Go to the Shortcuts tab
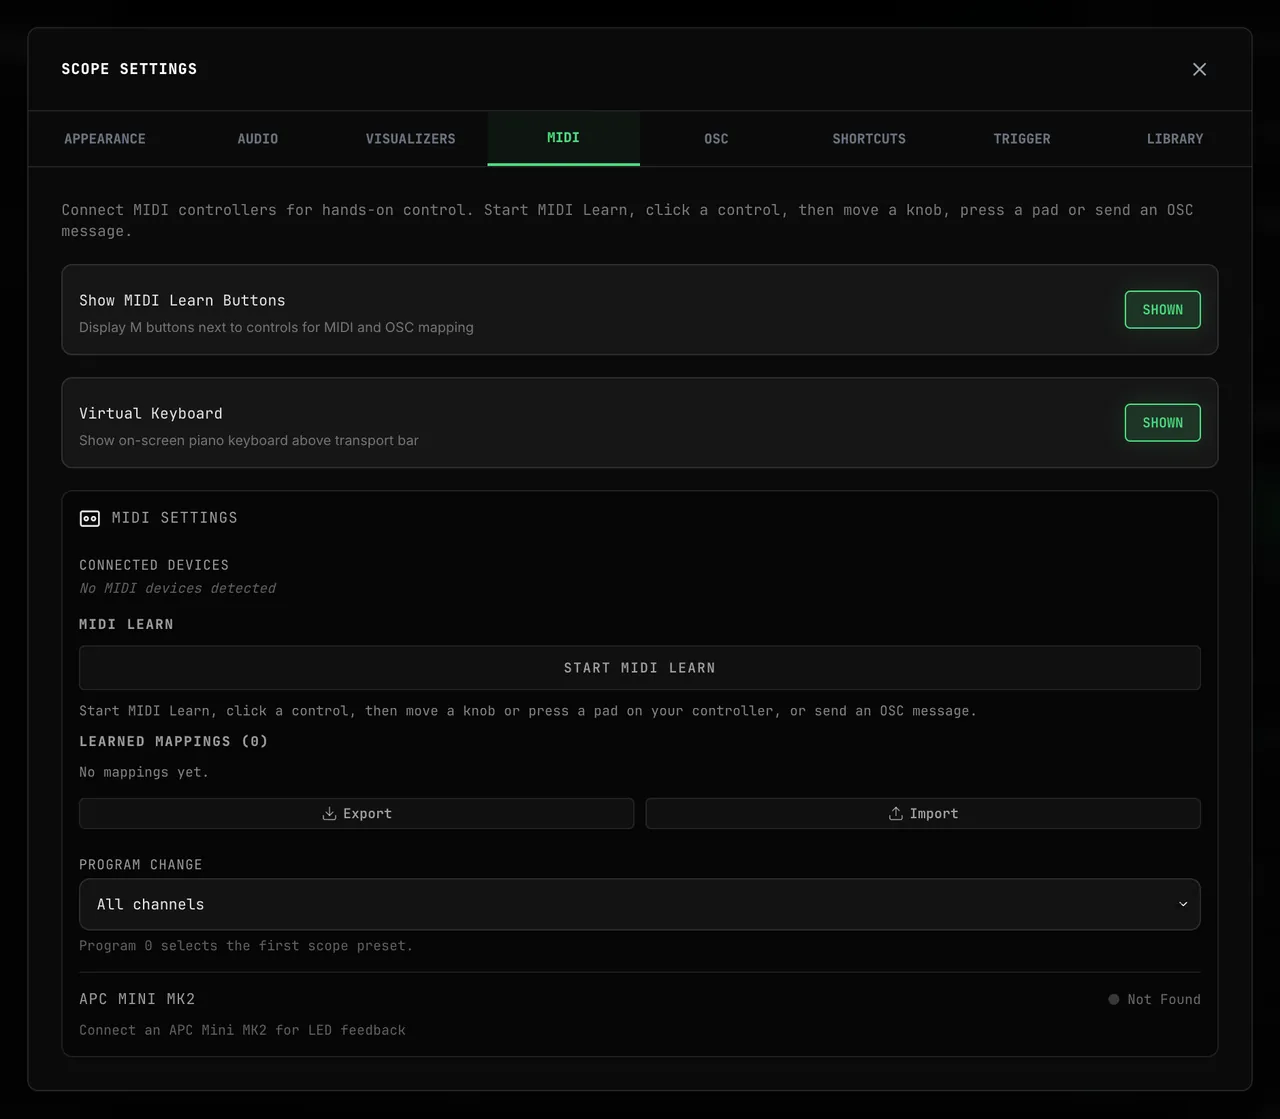This screenshot has width=1280, height=1119. (869, 139)
